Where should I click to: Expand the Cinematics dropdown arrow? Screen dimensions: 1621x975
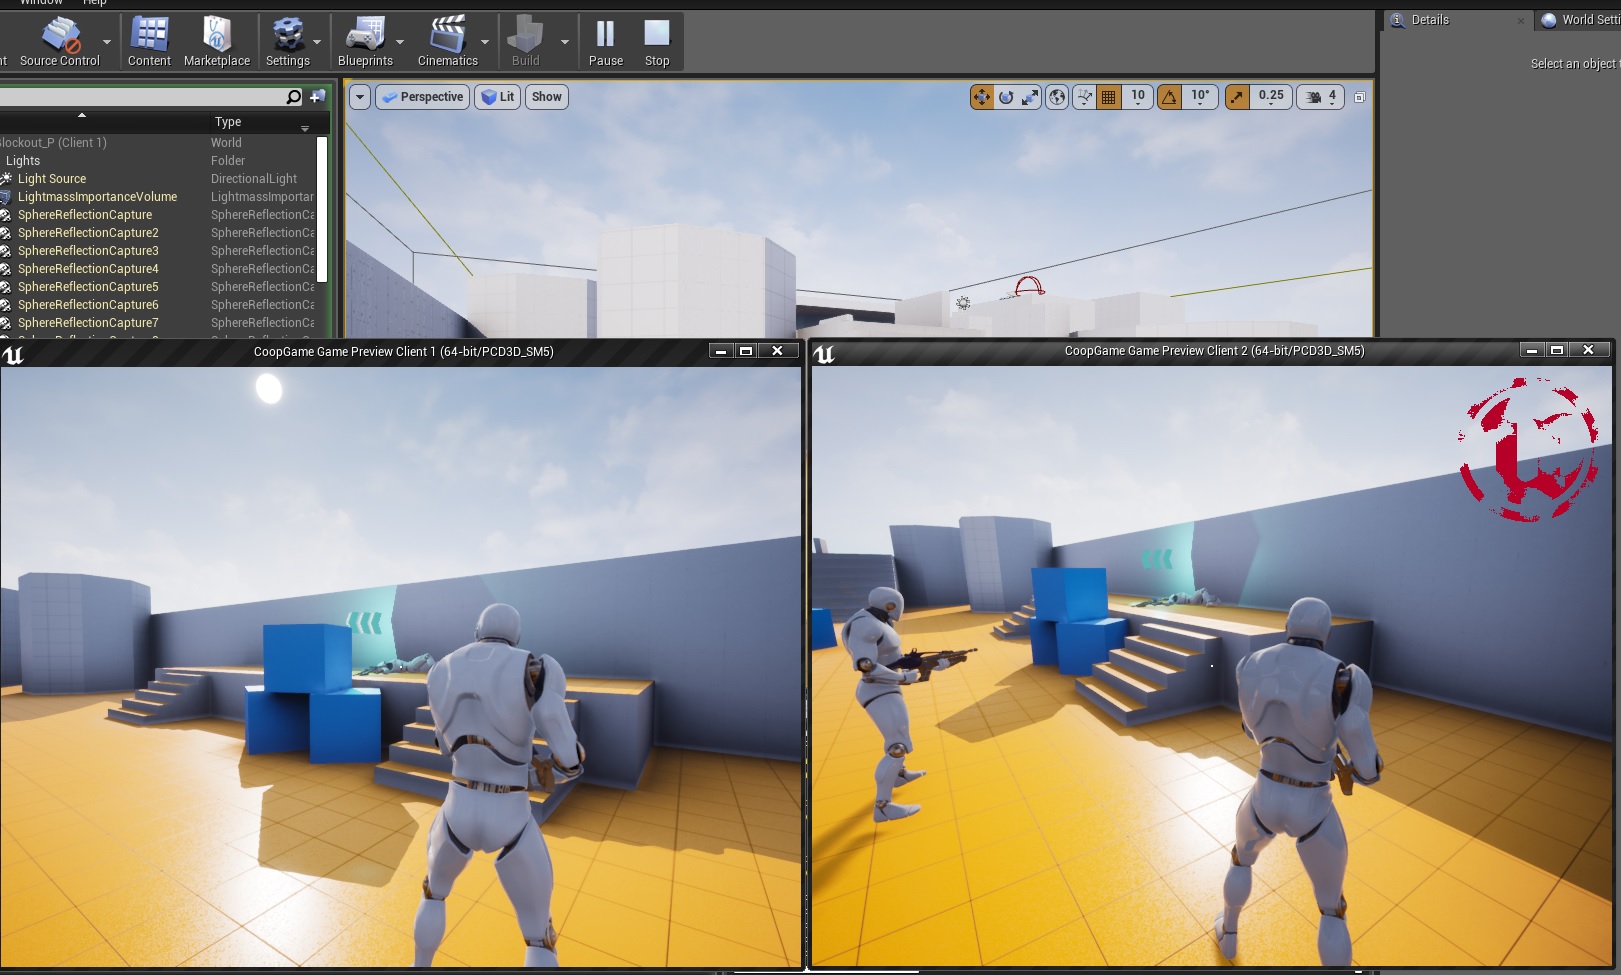485,42
